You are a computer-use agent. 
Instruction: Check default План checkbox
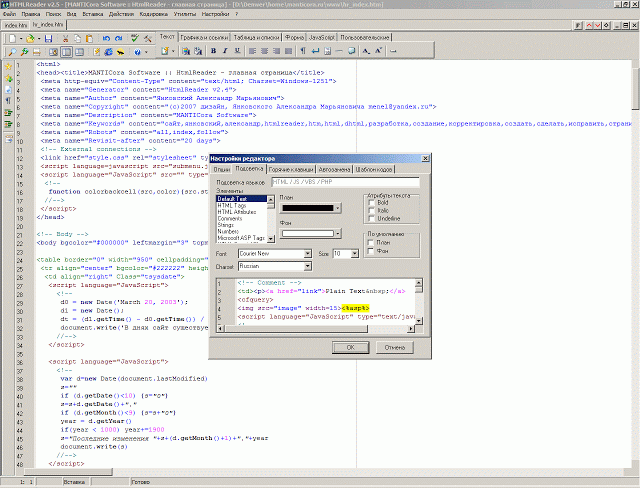[x=371, y=243]
